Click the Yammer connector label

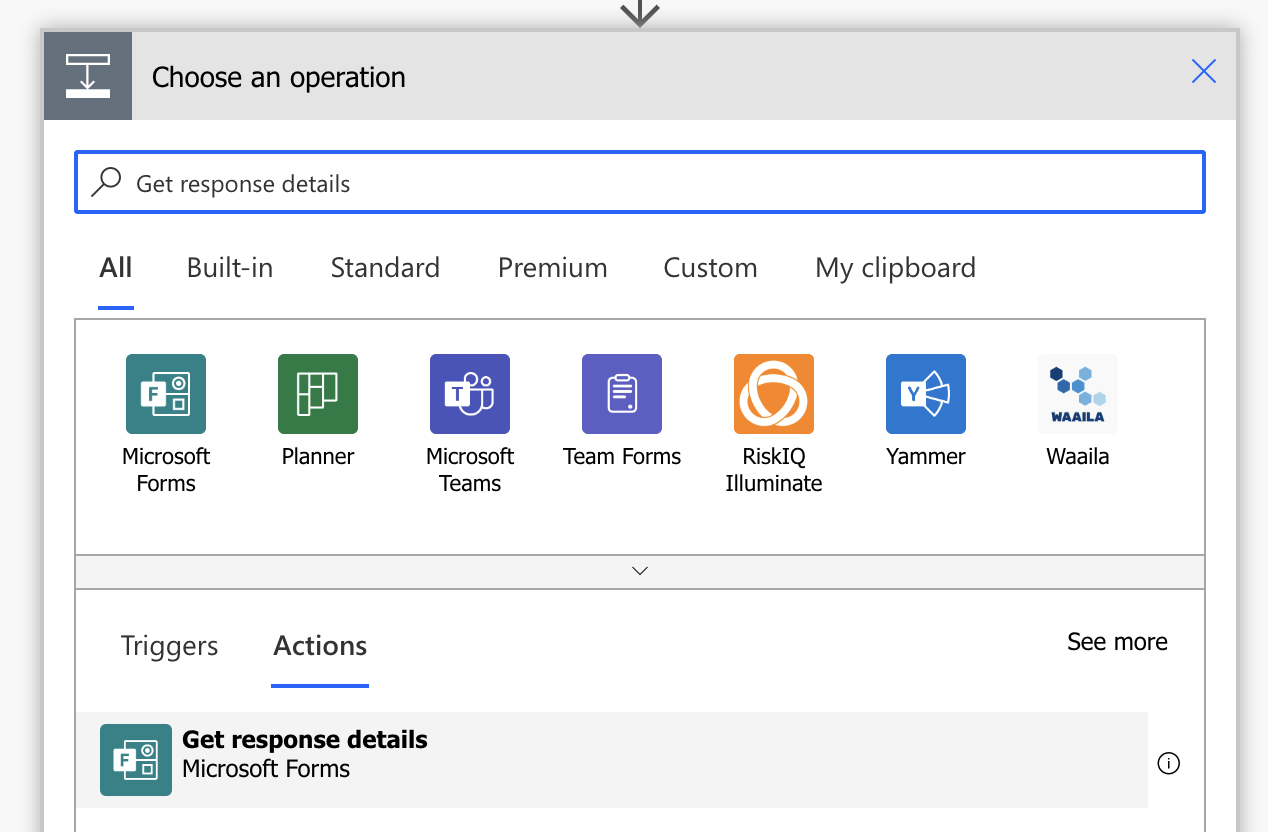(x=926, y=457)
